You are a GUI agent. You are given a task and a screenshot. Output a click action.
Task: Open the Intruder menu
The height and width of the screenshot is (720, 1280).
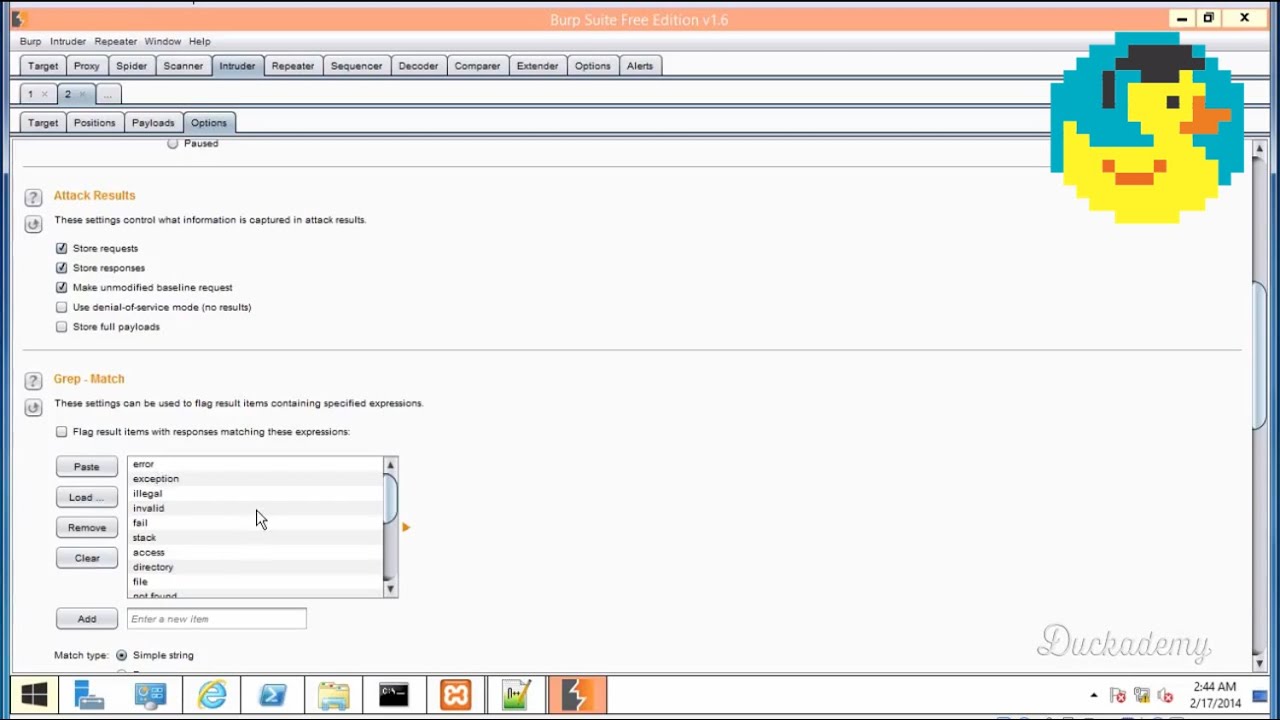click(68, 41)
